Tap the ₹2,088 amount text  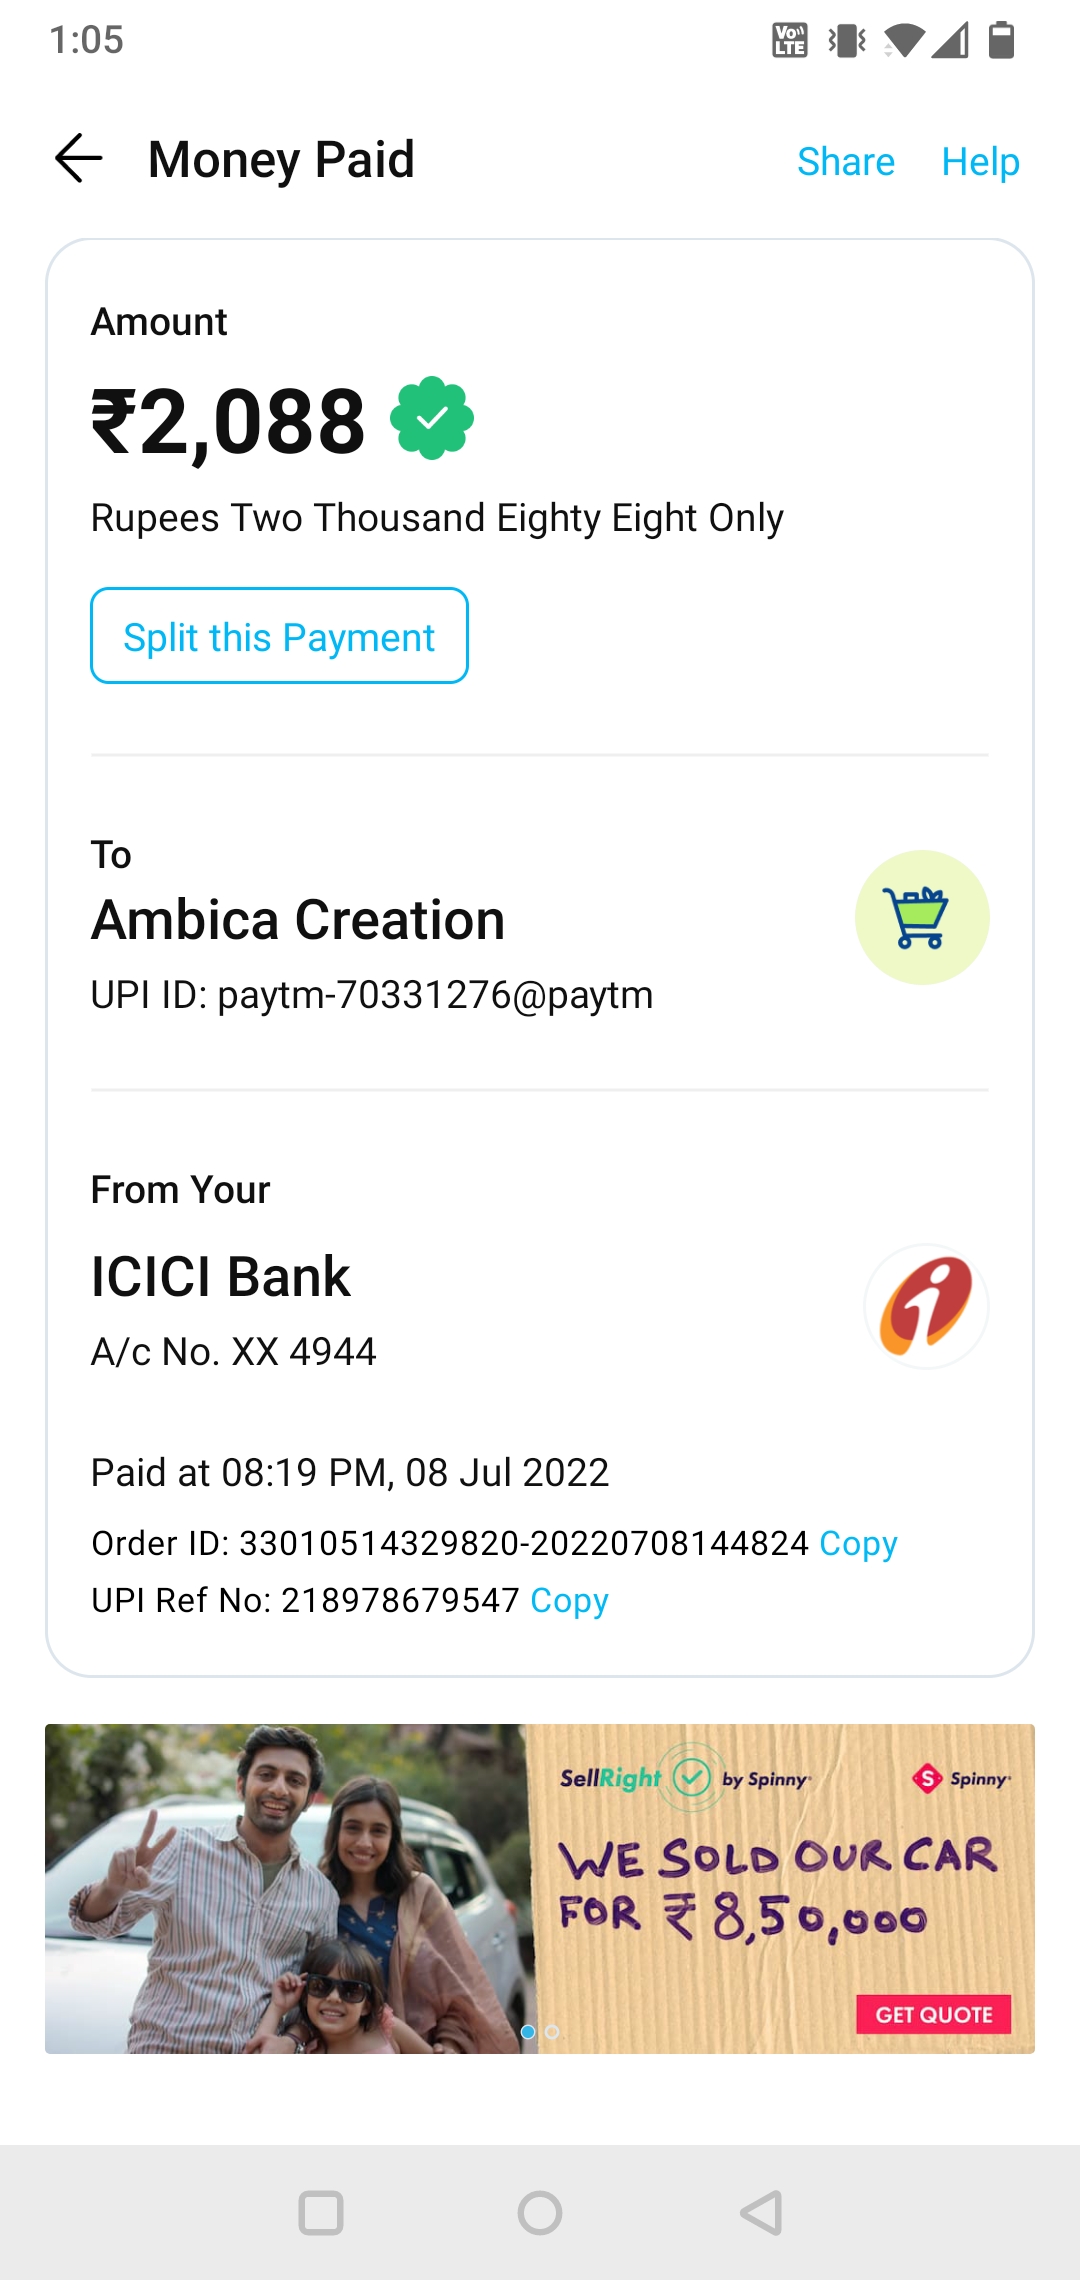[229, 422]
